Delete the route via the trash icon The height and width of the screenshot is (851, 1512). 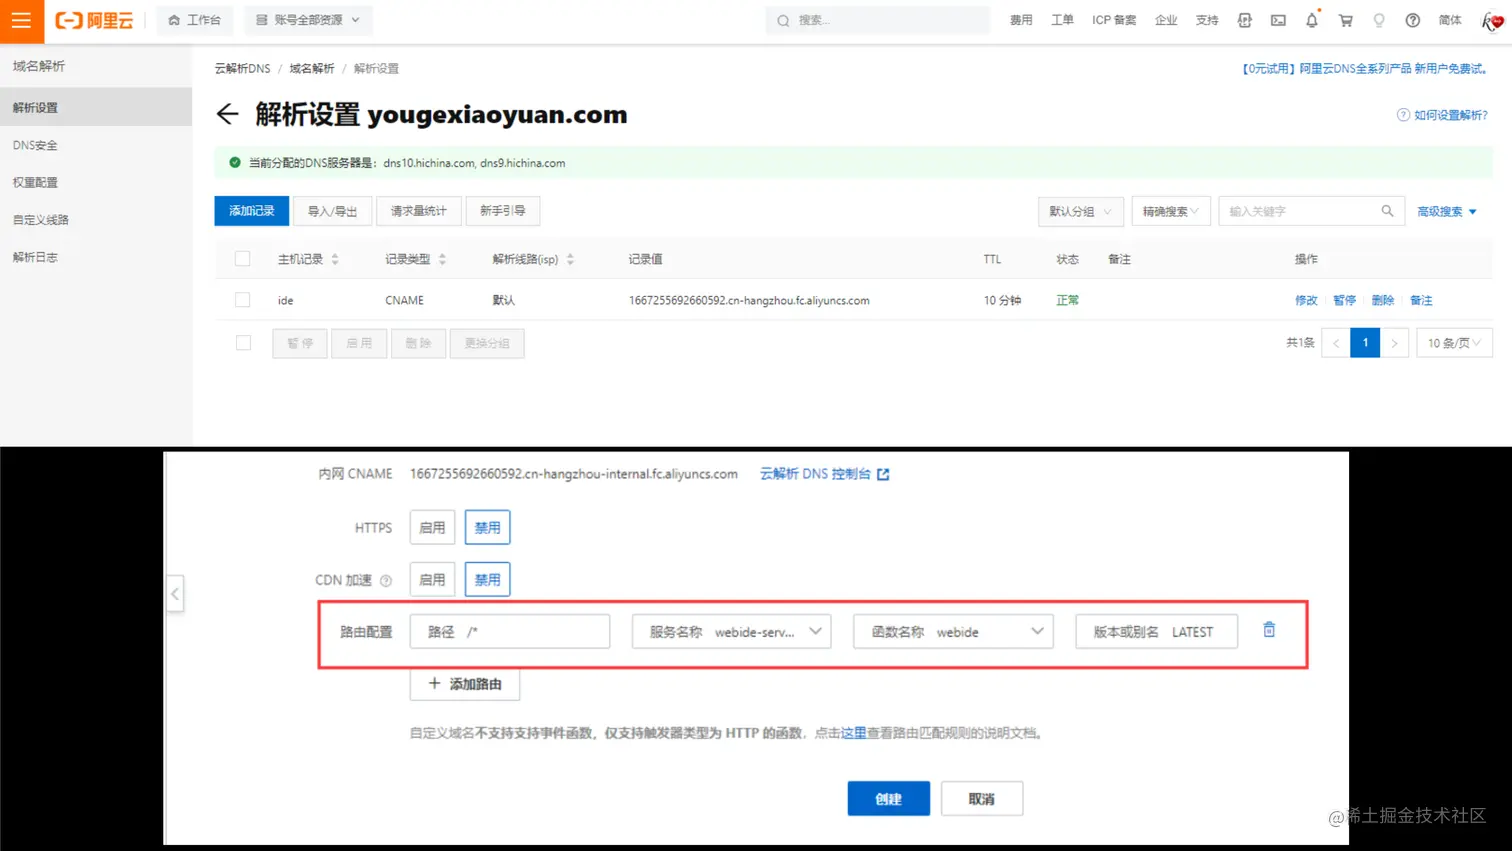[x=1268, y=630]
